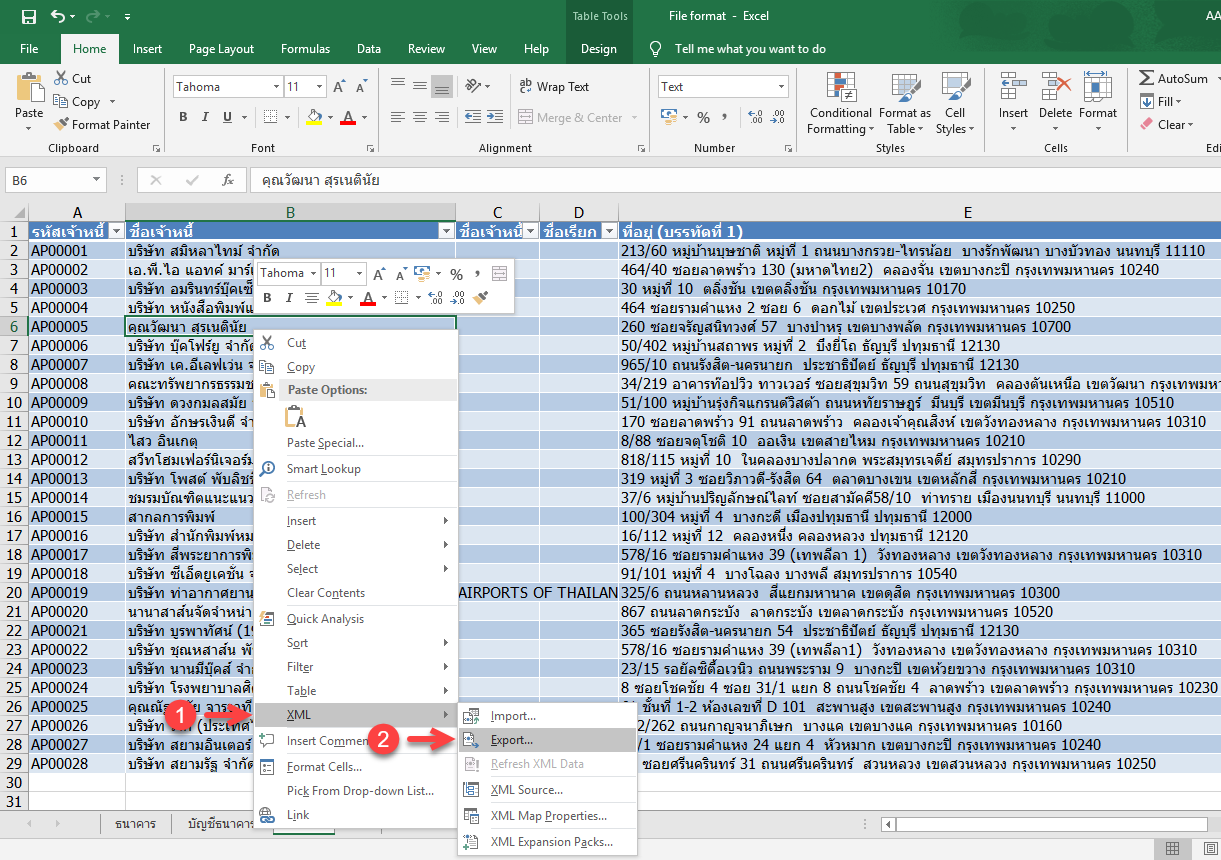Click the fill color bucket in mini toolbar
This screenshot has width=1221, height=860.
[335, 298]
